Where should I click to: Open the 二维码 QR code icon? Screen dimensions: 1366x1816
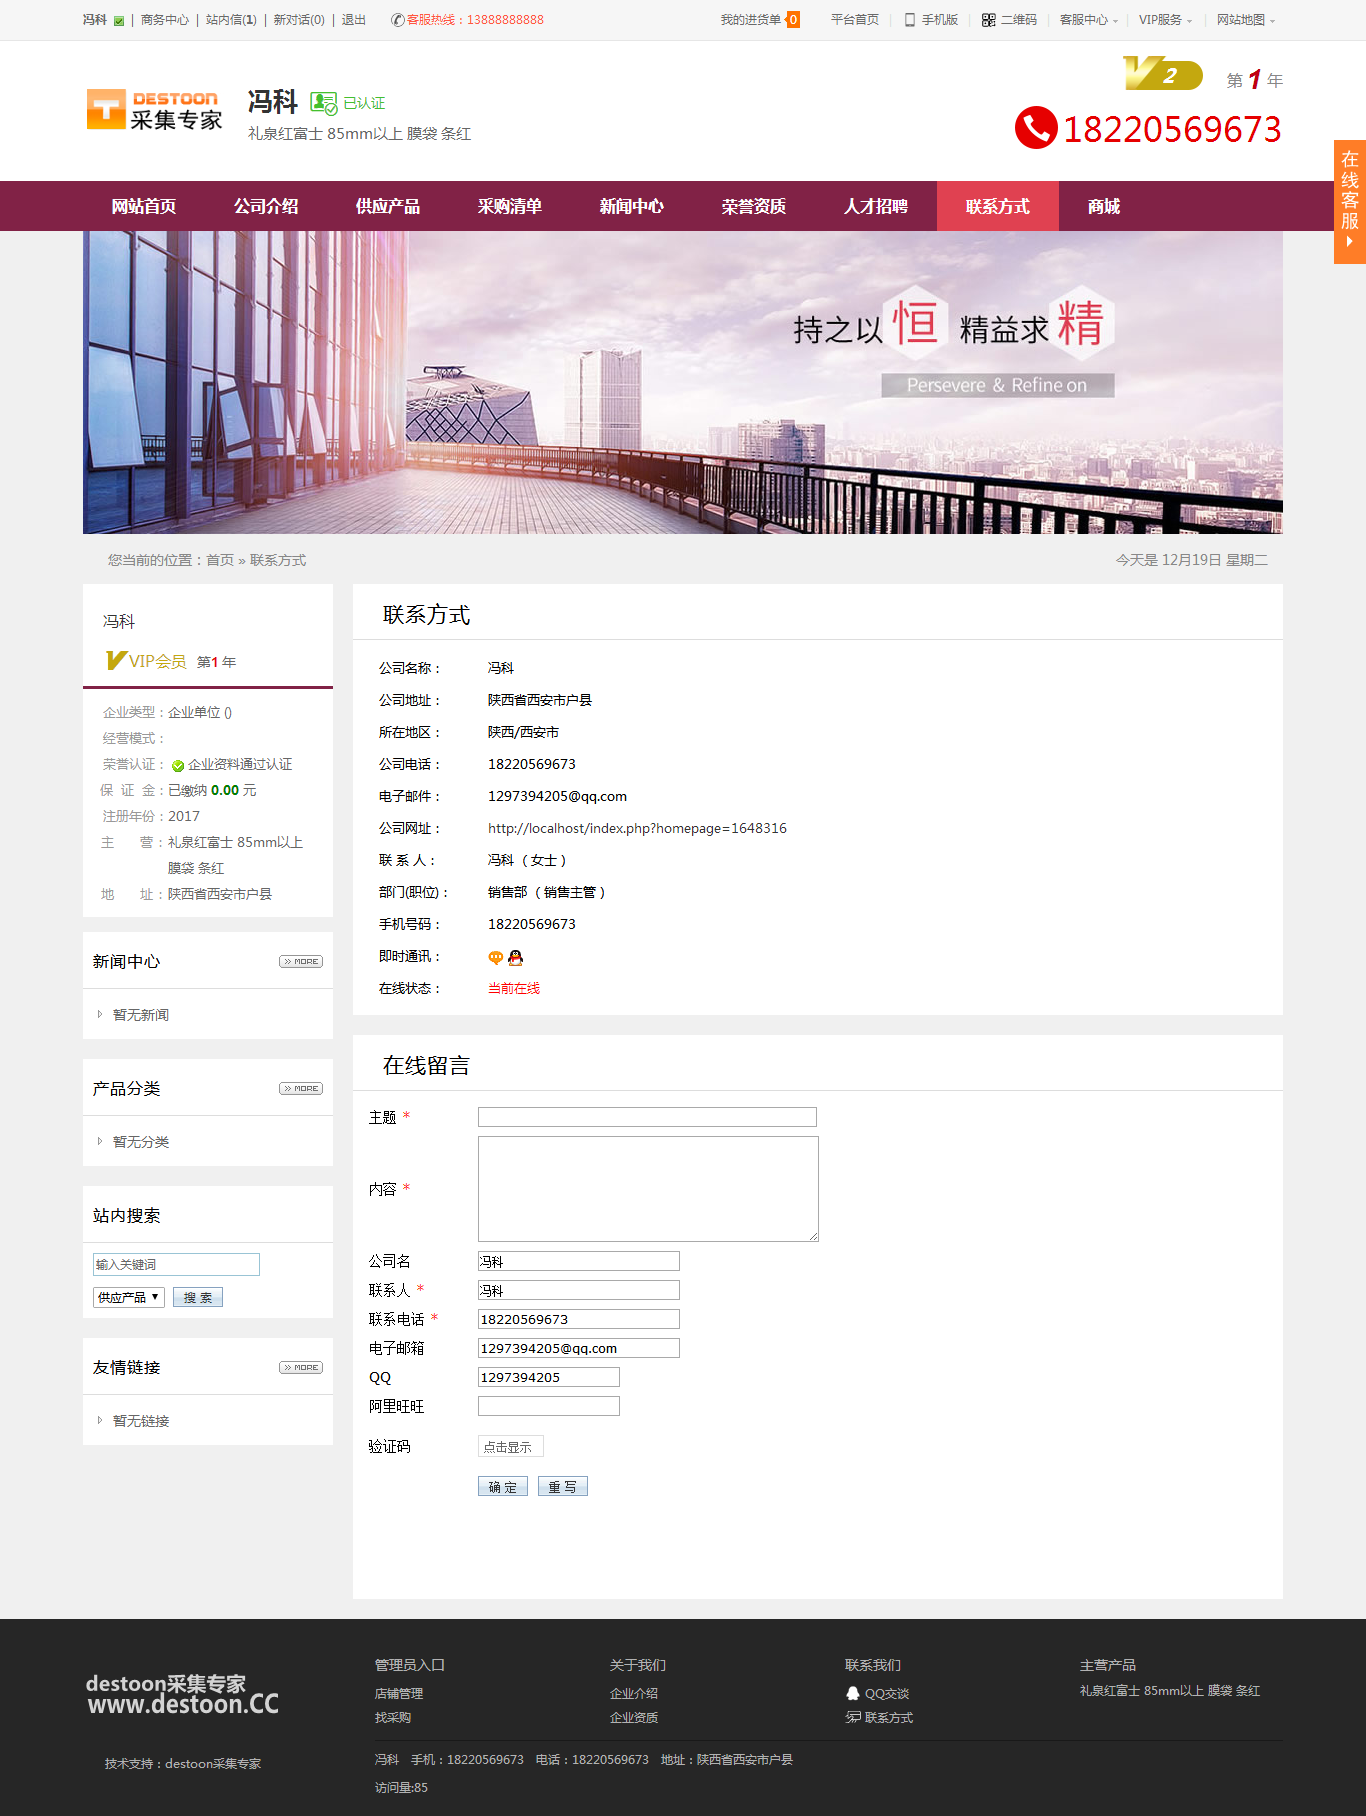point(988,20)
